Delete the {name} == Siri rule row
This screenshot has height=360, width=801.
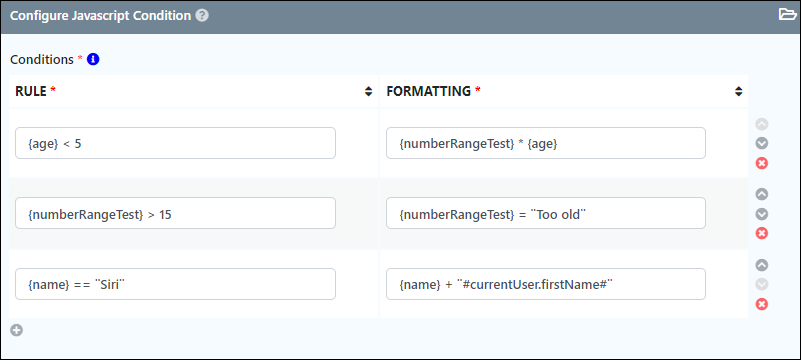[x=762, y=304]
